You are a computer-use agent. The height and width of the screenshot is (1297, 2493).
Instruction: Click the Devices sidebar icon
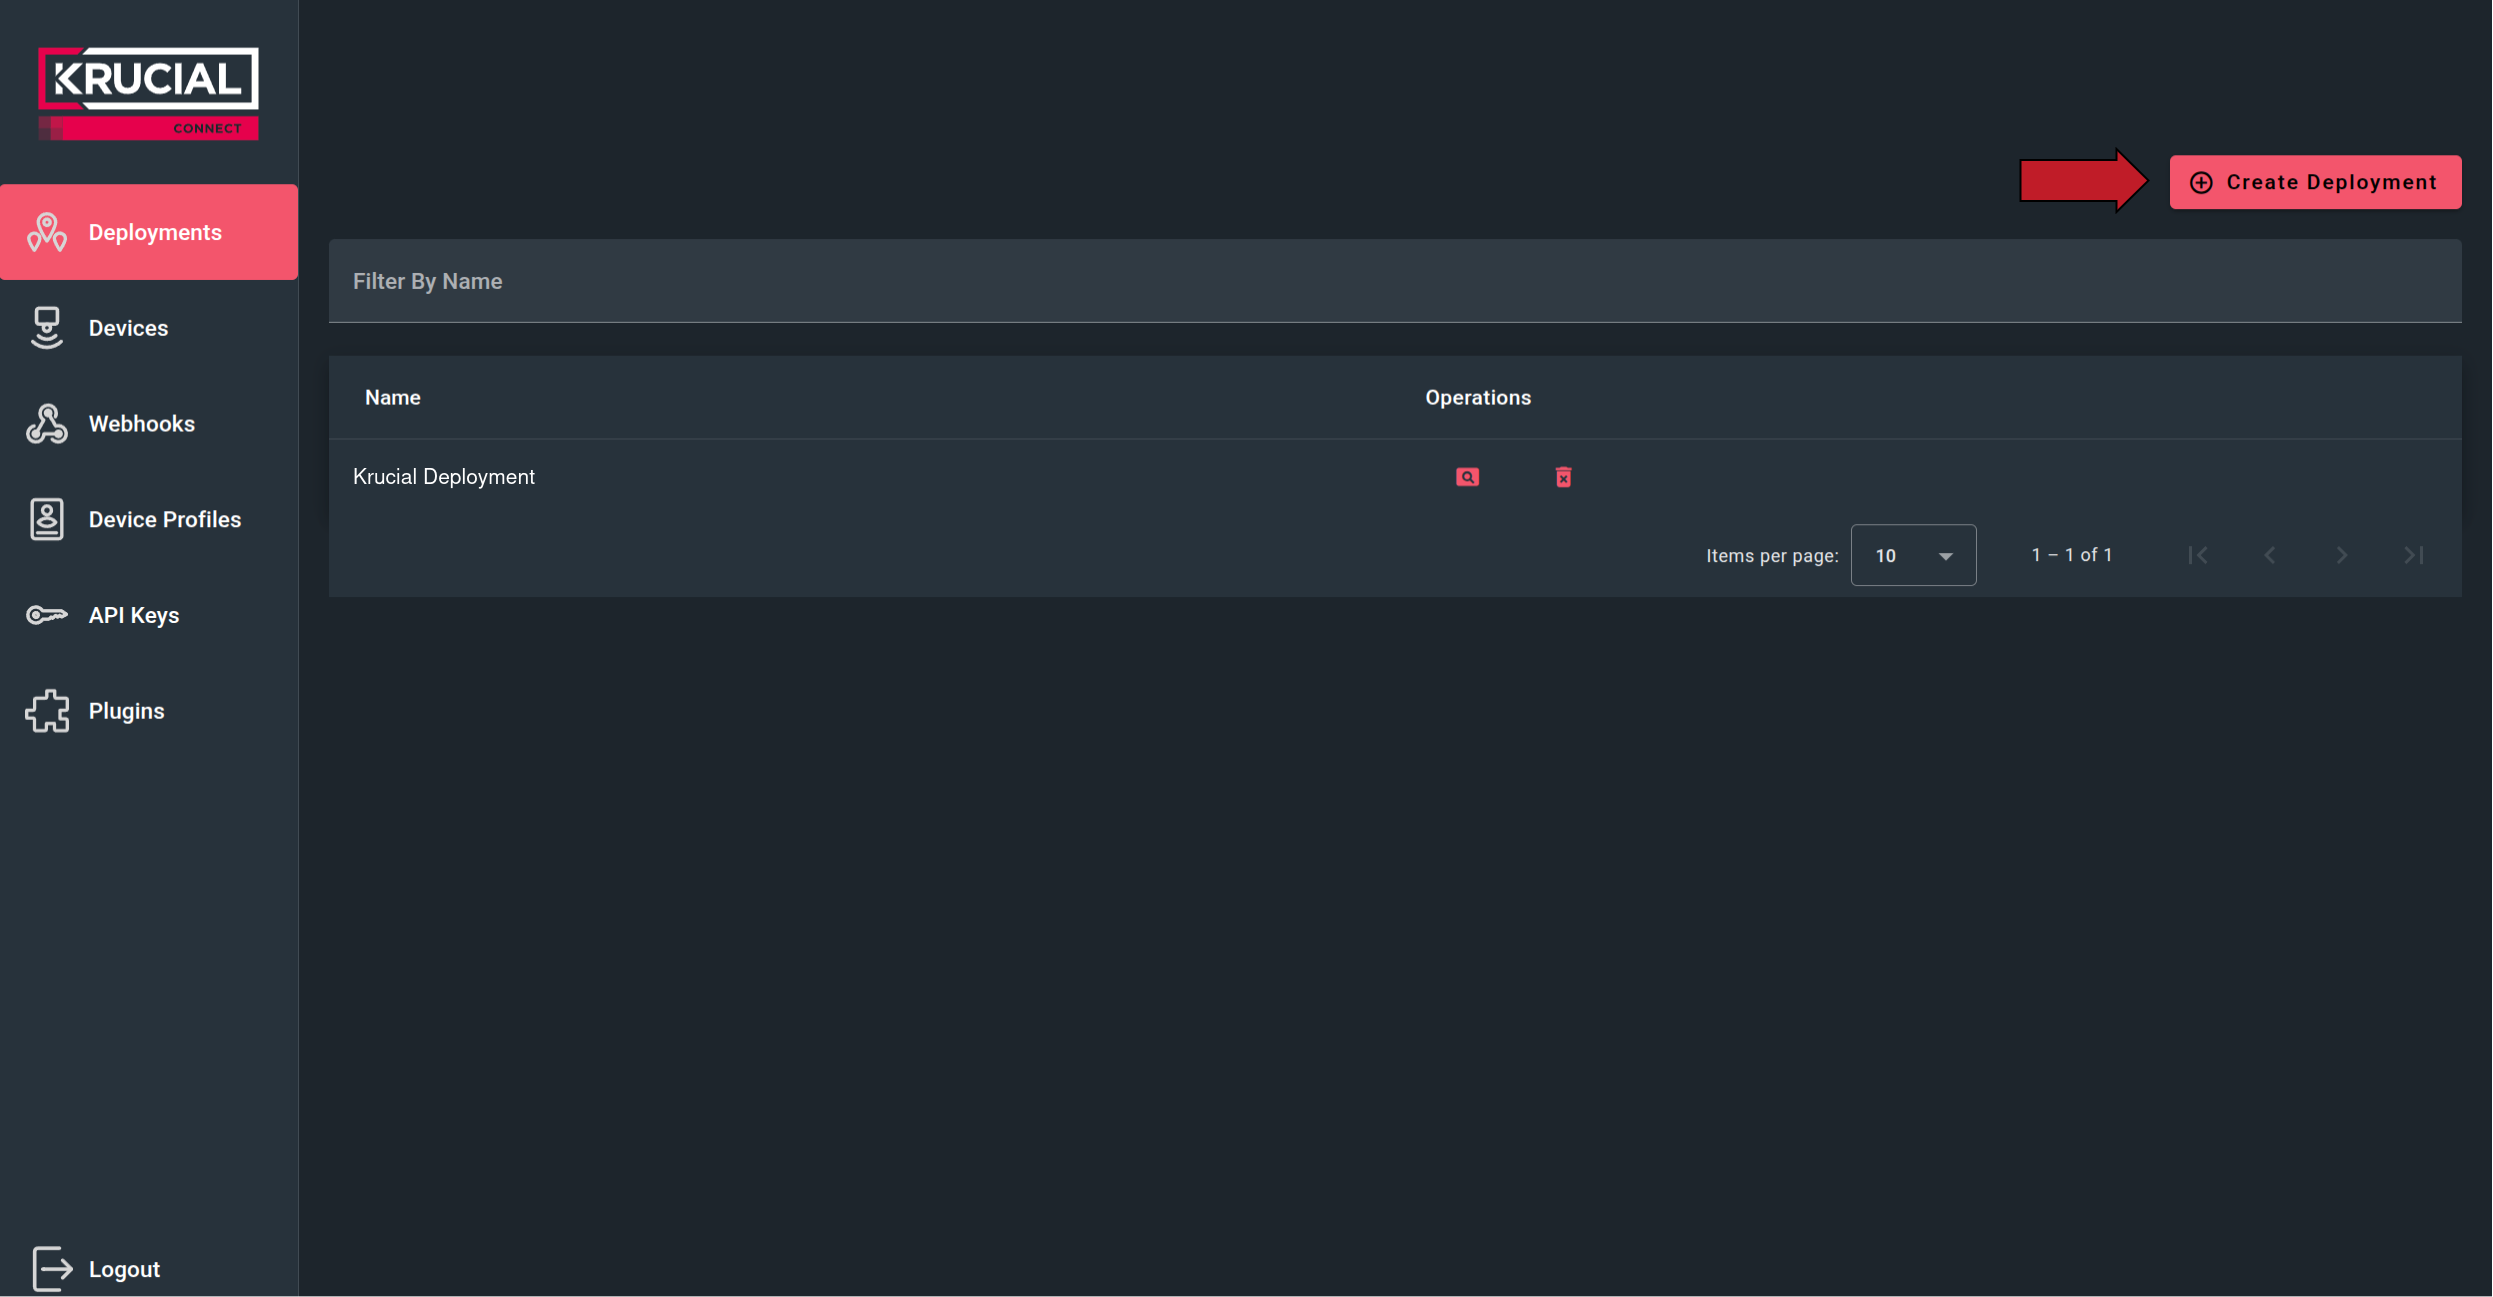click(46, 327)
